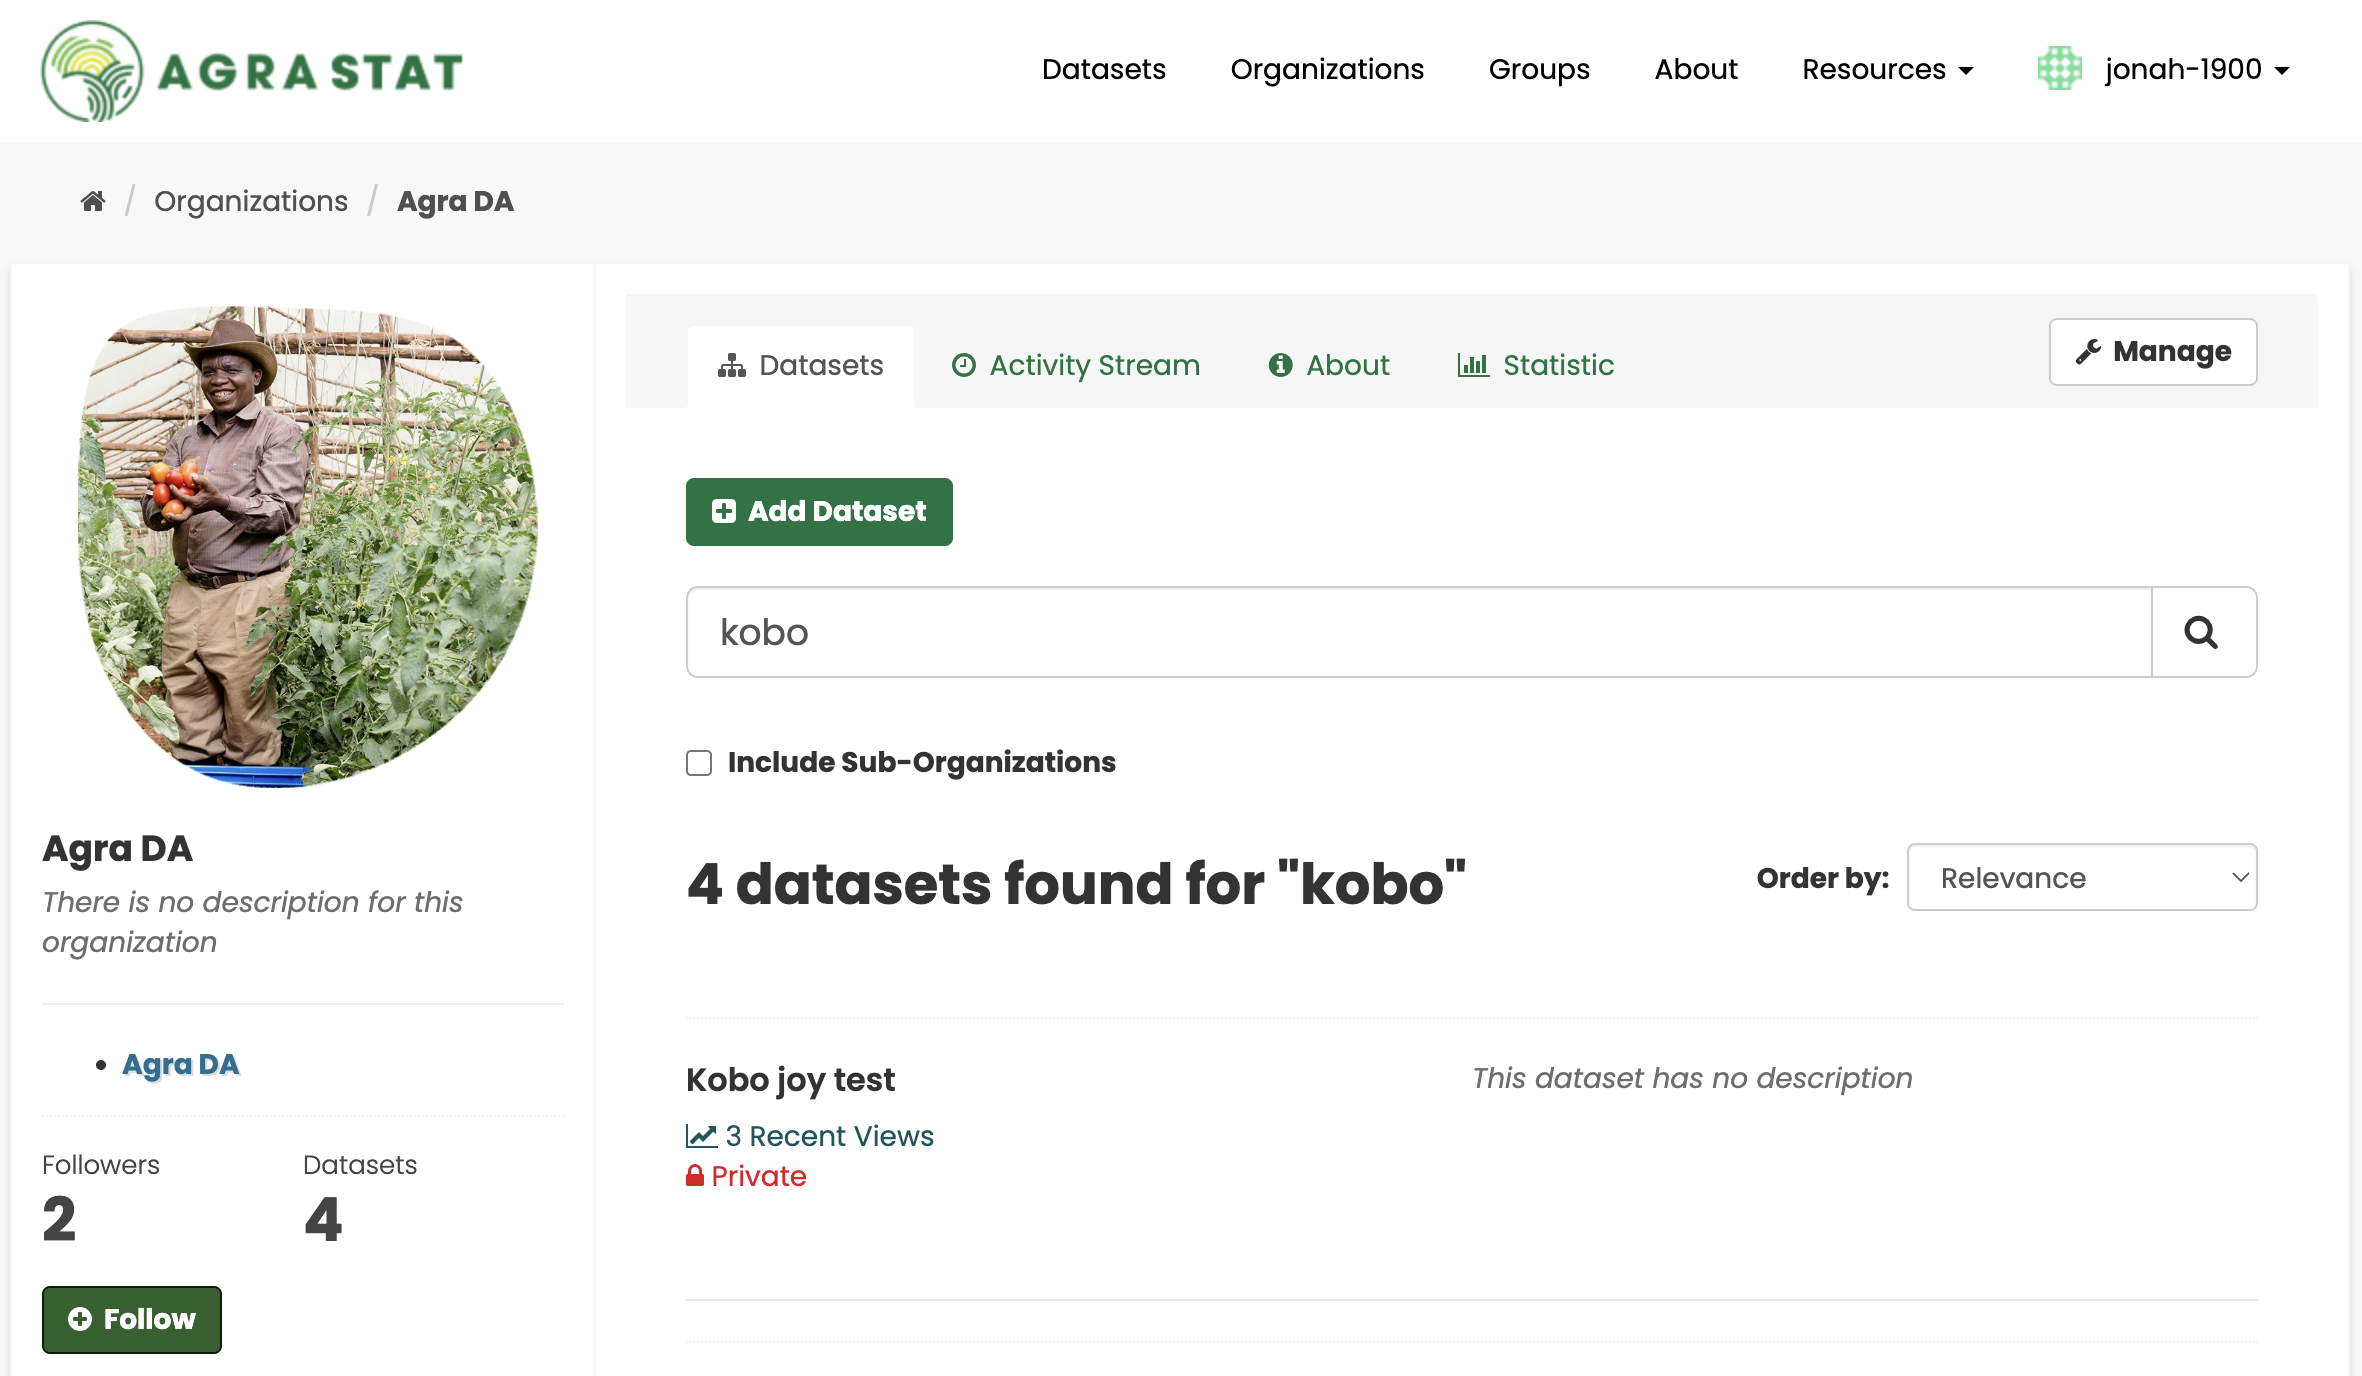Image resolution: width=2362 pixels, height=1376 pixels.
Task: Go to Groups in the navigation bar
Action: 1539,69
